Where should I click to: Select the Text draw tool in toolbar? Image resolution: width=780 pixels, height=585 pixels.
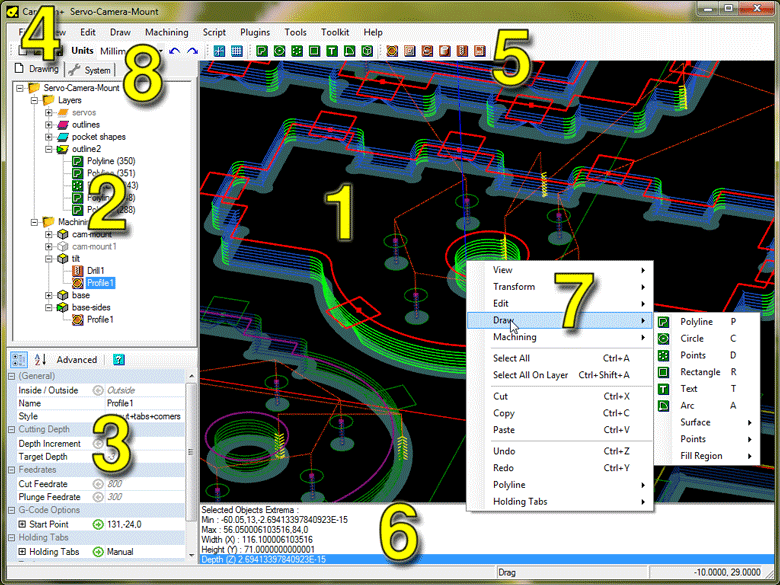click(331, 50)
